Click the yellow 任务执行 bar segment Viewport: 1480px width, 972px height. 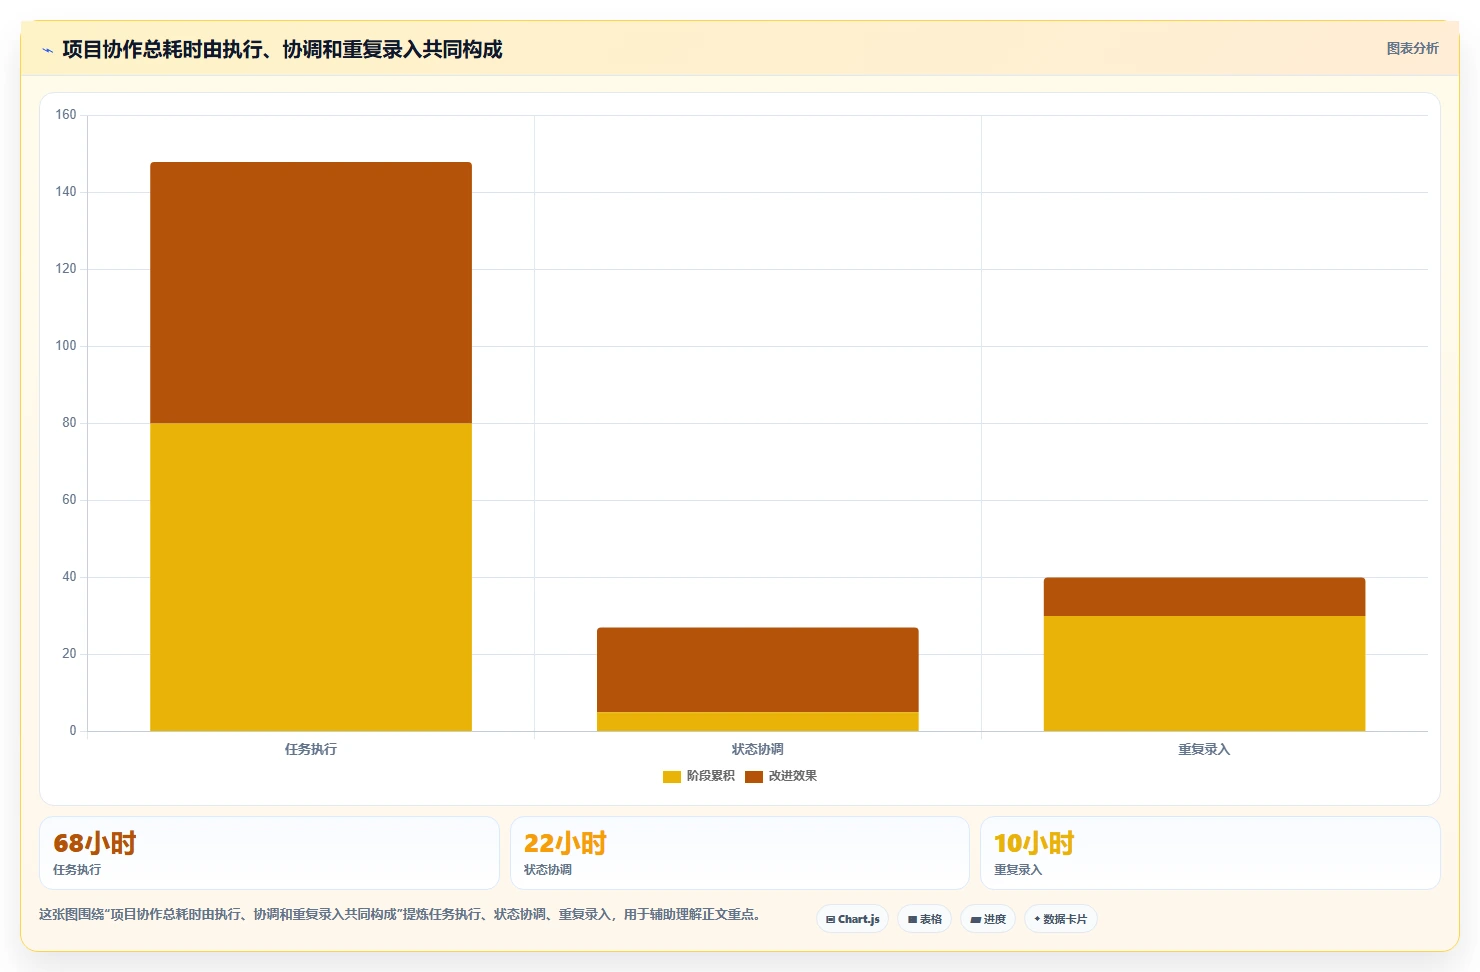(x=311, y=577)
